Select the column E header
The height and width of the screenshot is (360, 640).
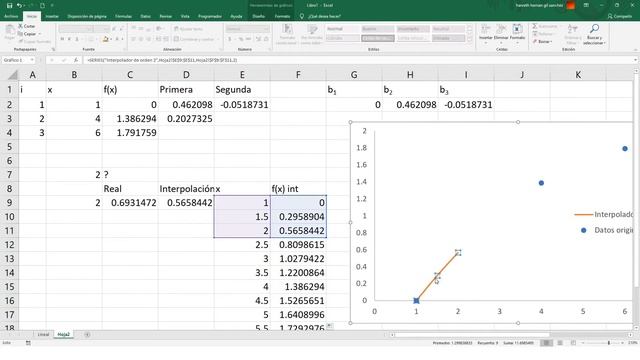(x=242, y=75)
